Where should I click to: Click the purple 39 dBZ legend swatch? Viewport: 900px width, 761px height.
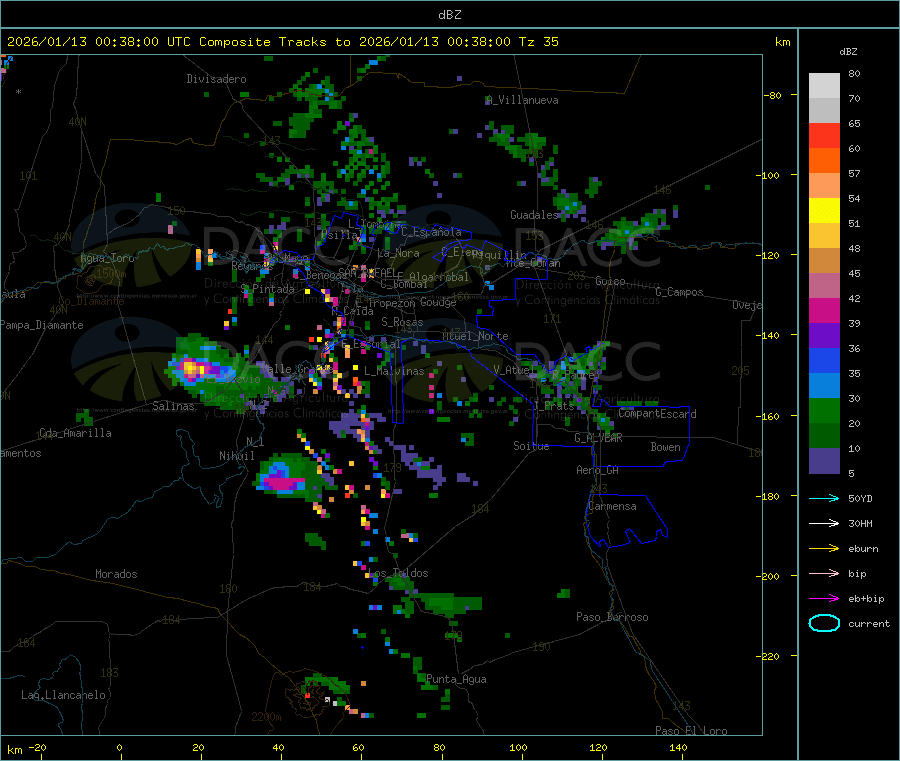[x=824, y=335]
